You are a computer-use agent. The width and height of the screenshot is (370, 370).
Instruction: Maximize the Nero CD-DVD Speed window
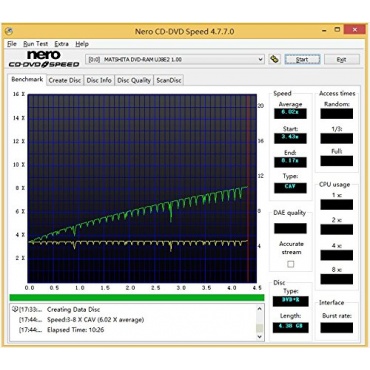(337, 30)
